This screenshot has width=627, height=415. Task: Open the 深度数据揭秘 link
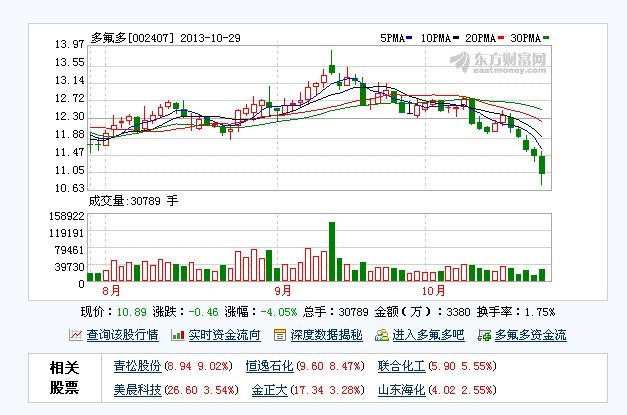tap(326, 335)
